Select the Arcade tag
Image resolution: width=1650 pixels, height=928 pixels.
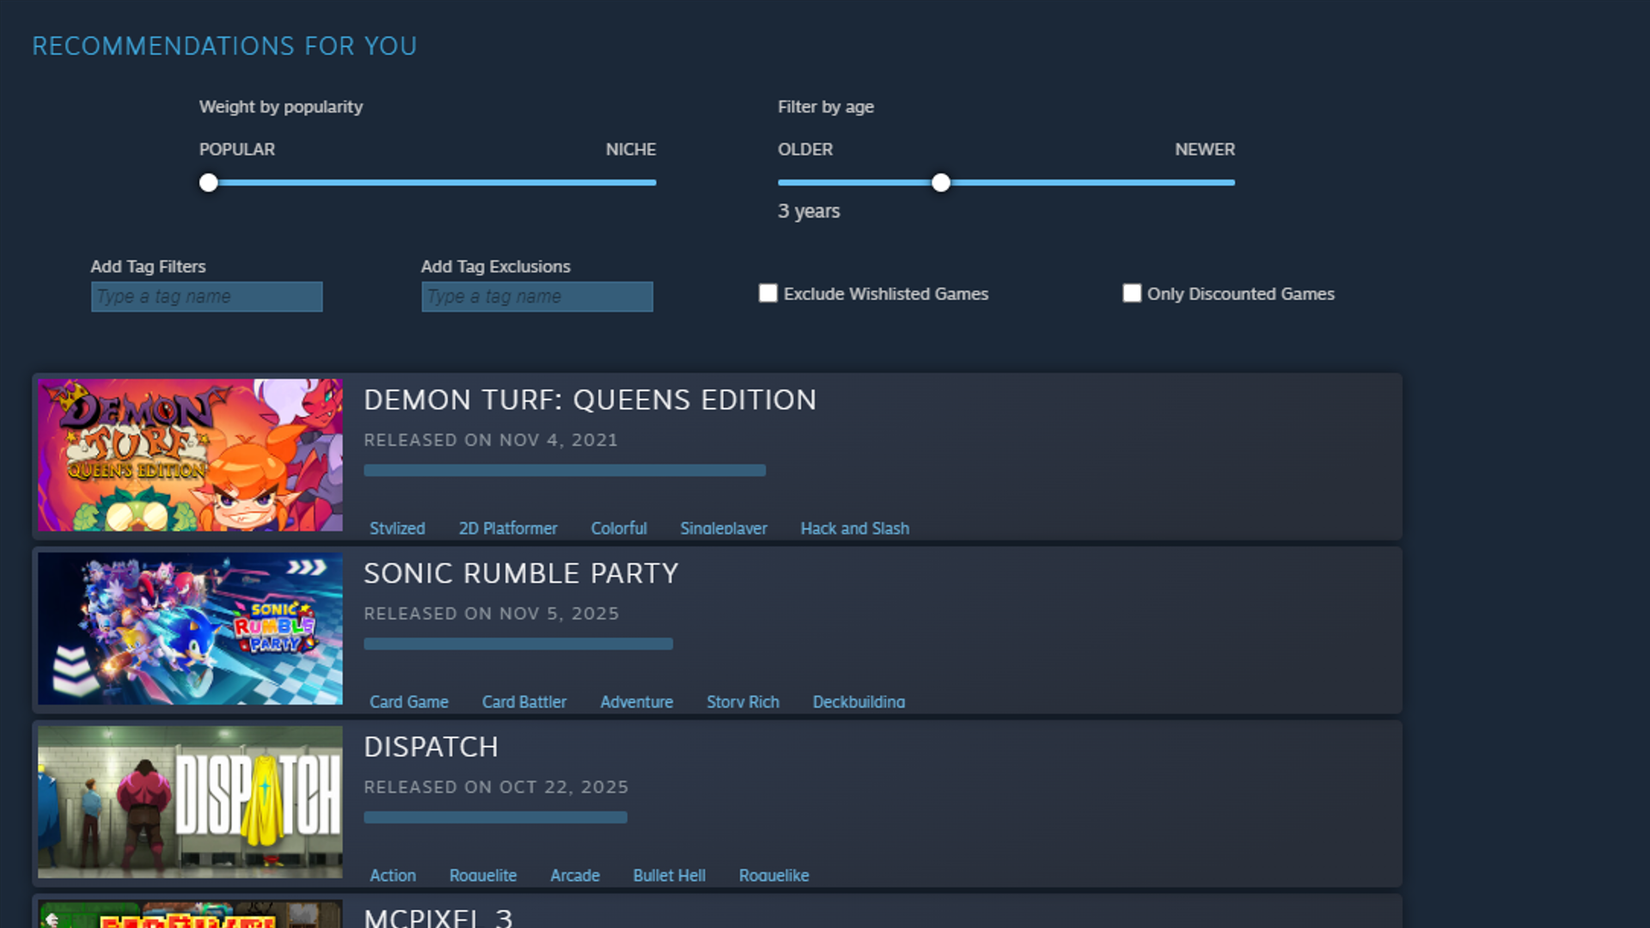pyautogui.click(x=575, y=875)
